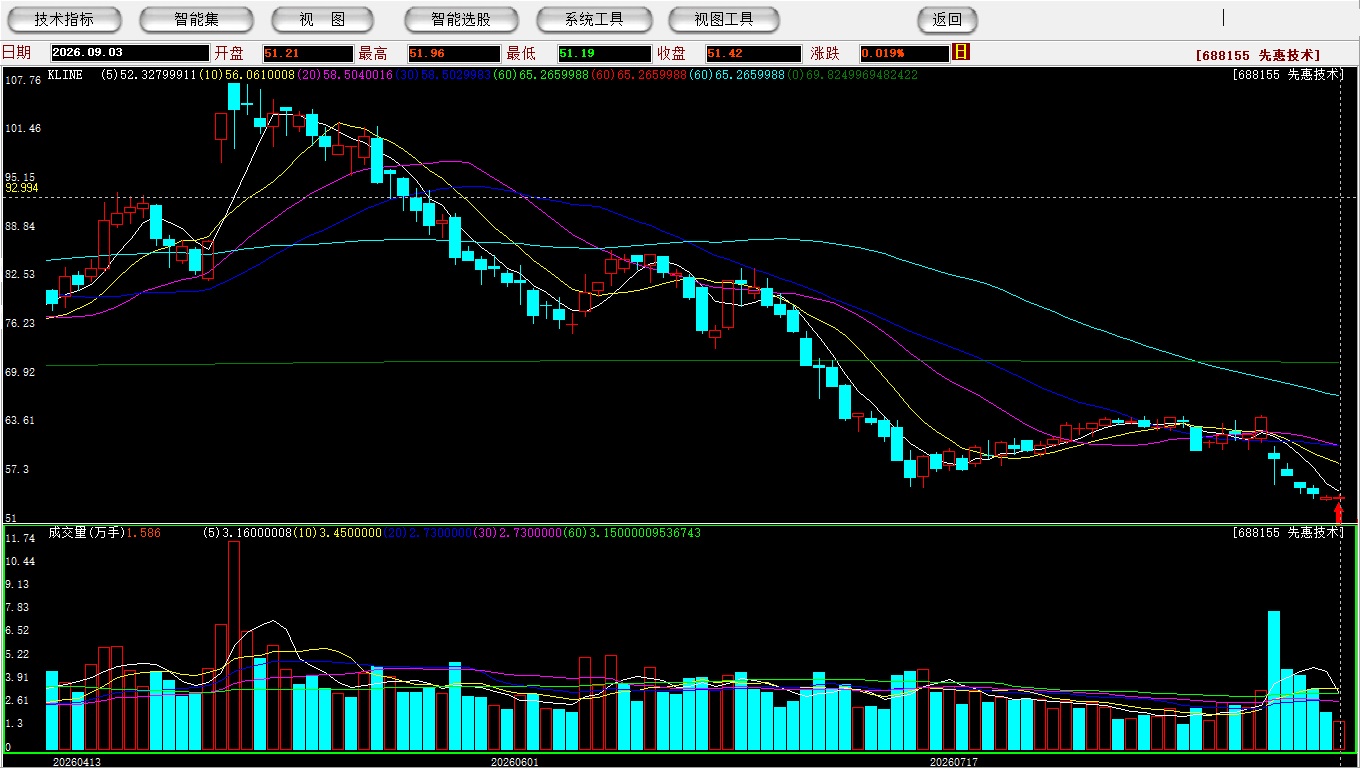
Task: Select the 收盘 value 51.42 field
Action: pyautogui.click(x=753, y=53)
